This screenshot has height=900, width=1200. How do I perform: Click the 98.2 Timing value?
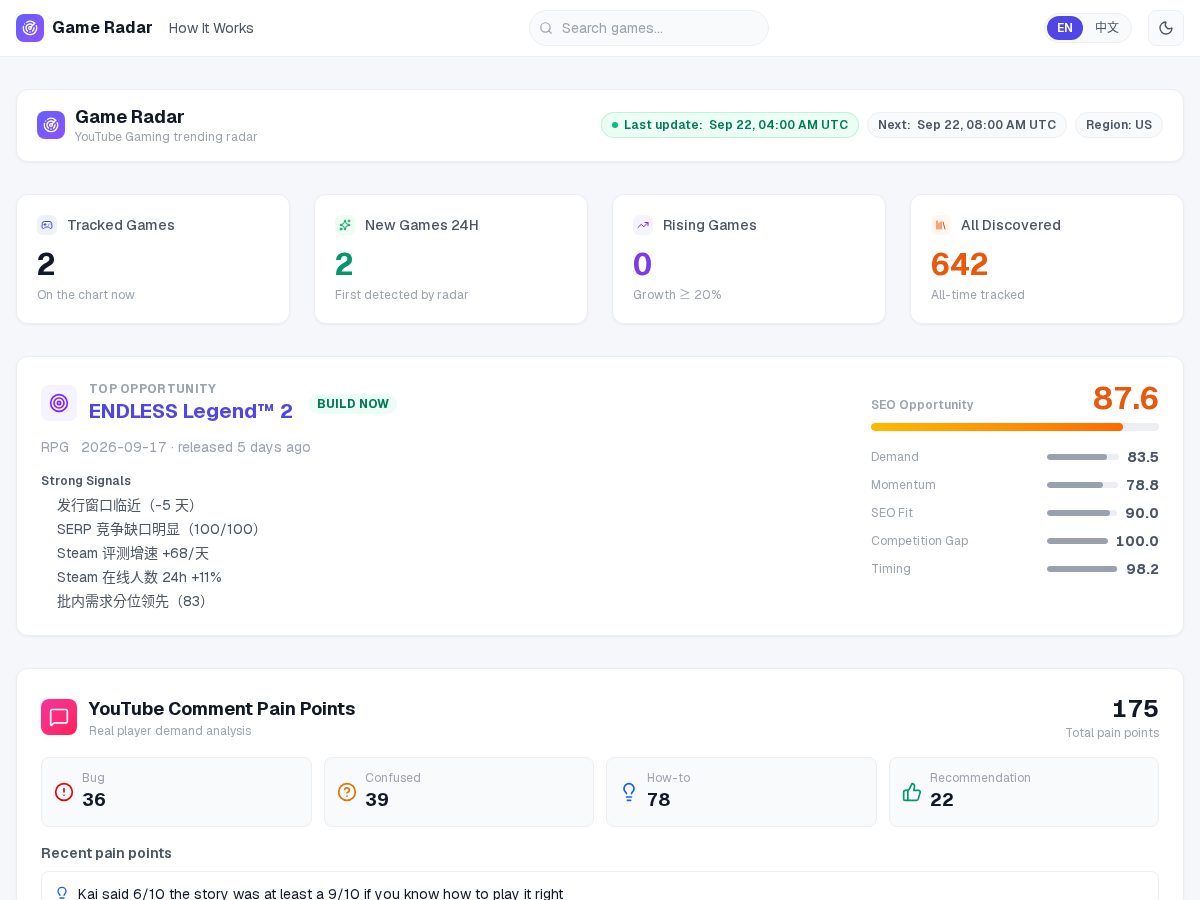(1142, 569)
